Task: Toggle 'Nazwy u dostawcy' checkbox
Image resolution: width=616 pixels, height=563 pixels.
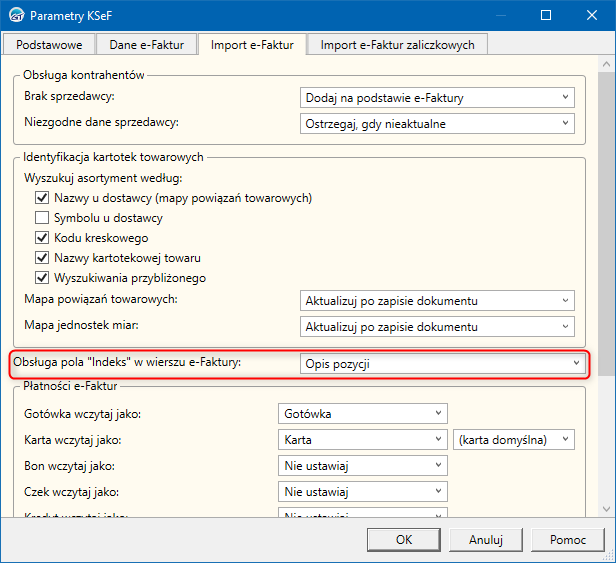Action: point(42,198)
